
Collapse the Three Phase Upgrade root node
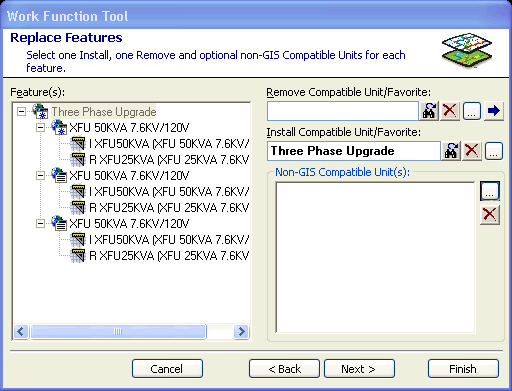click(21, 111)
